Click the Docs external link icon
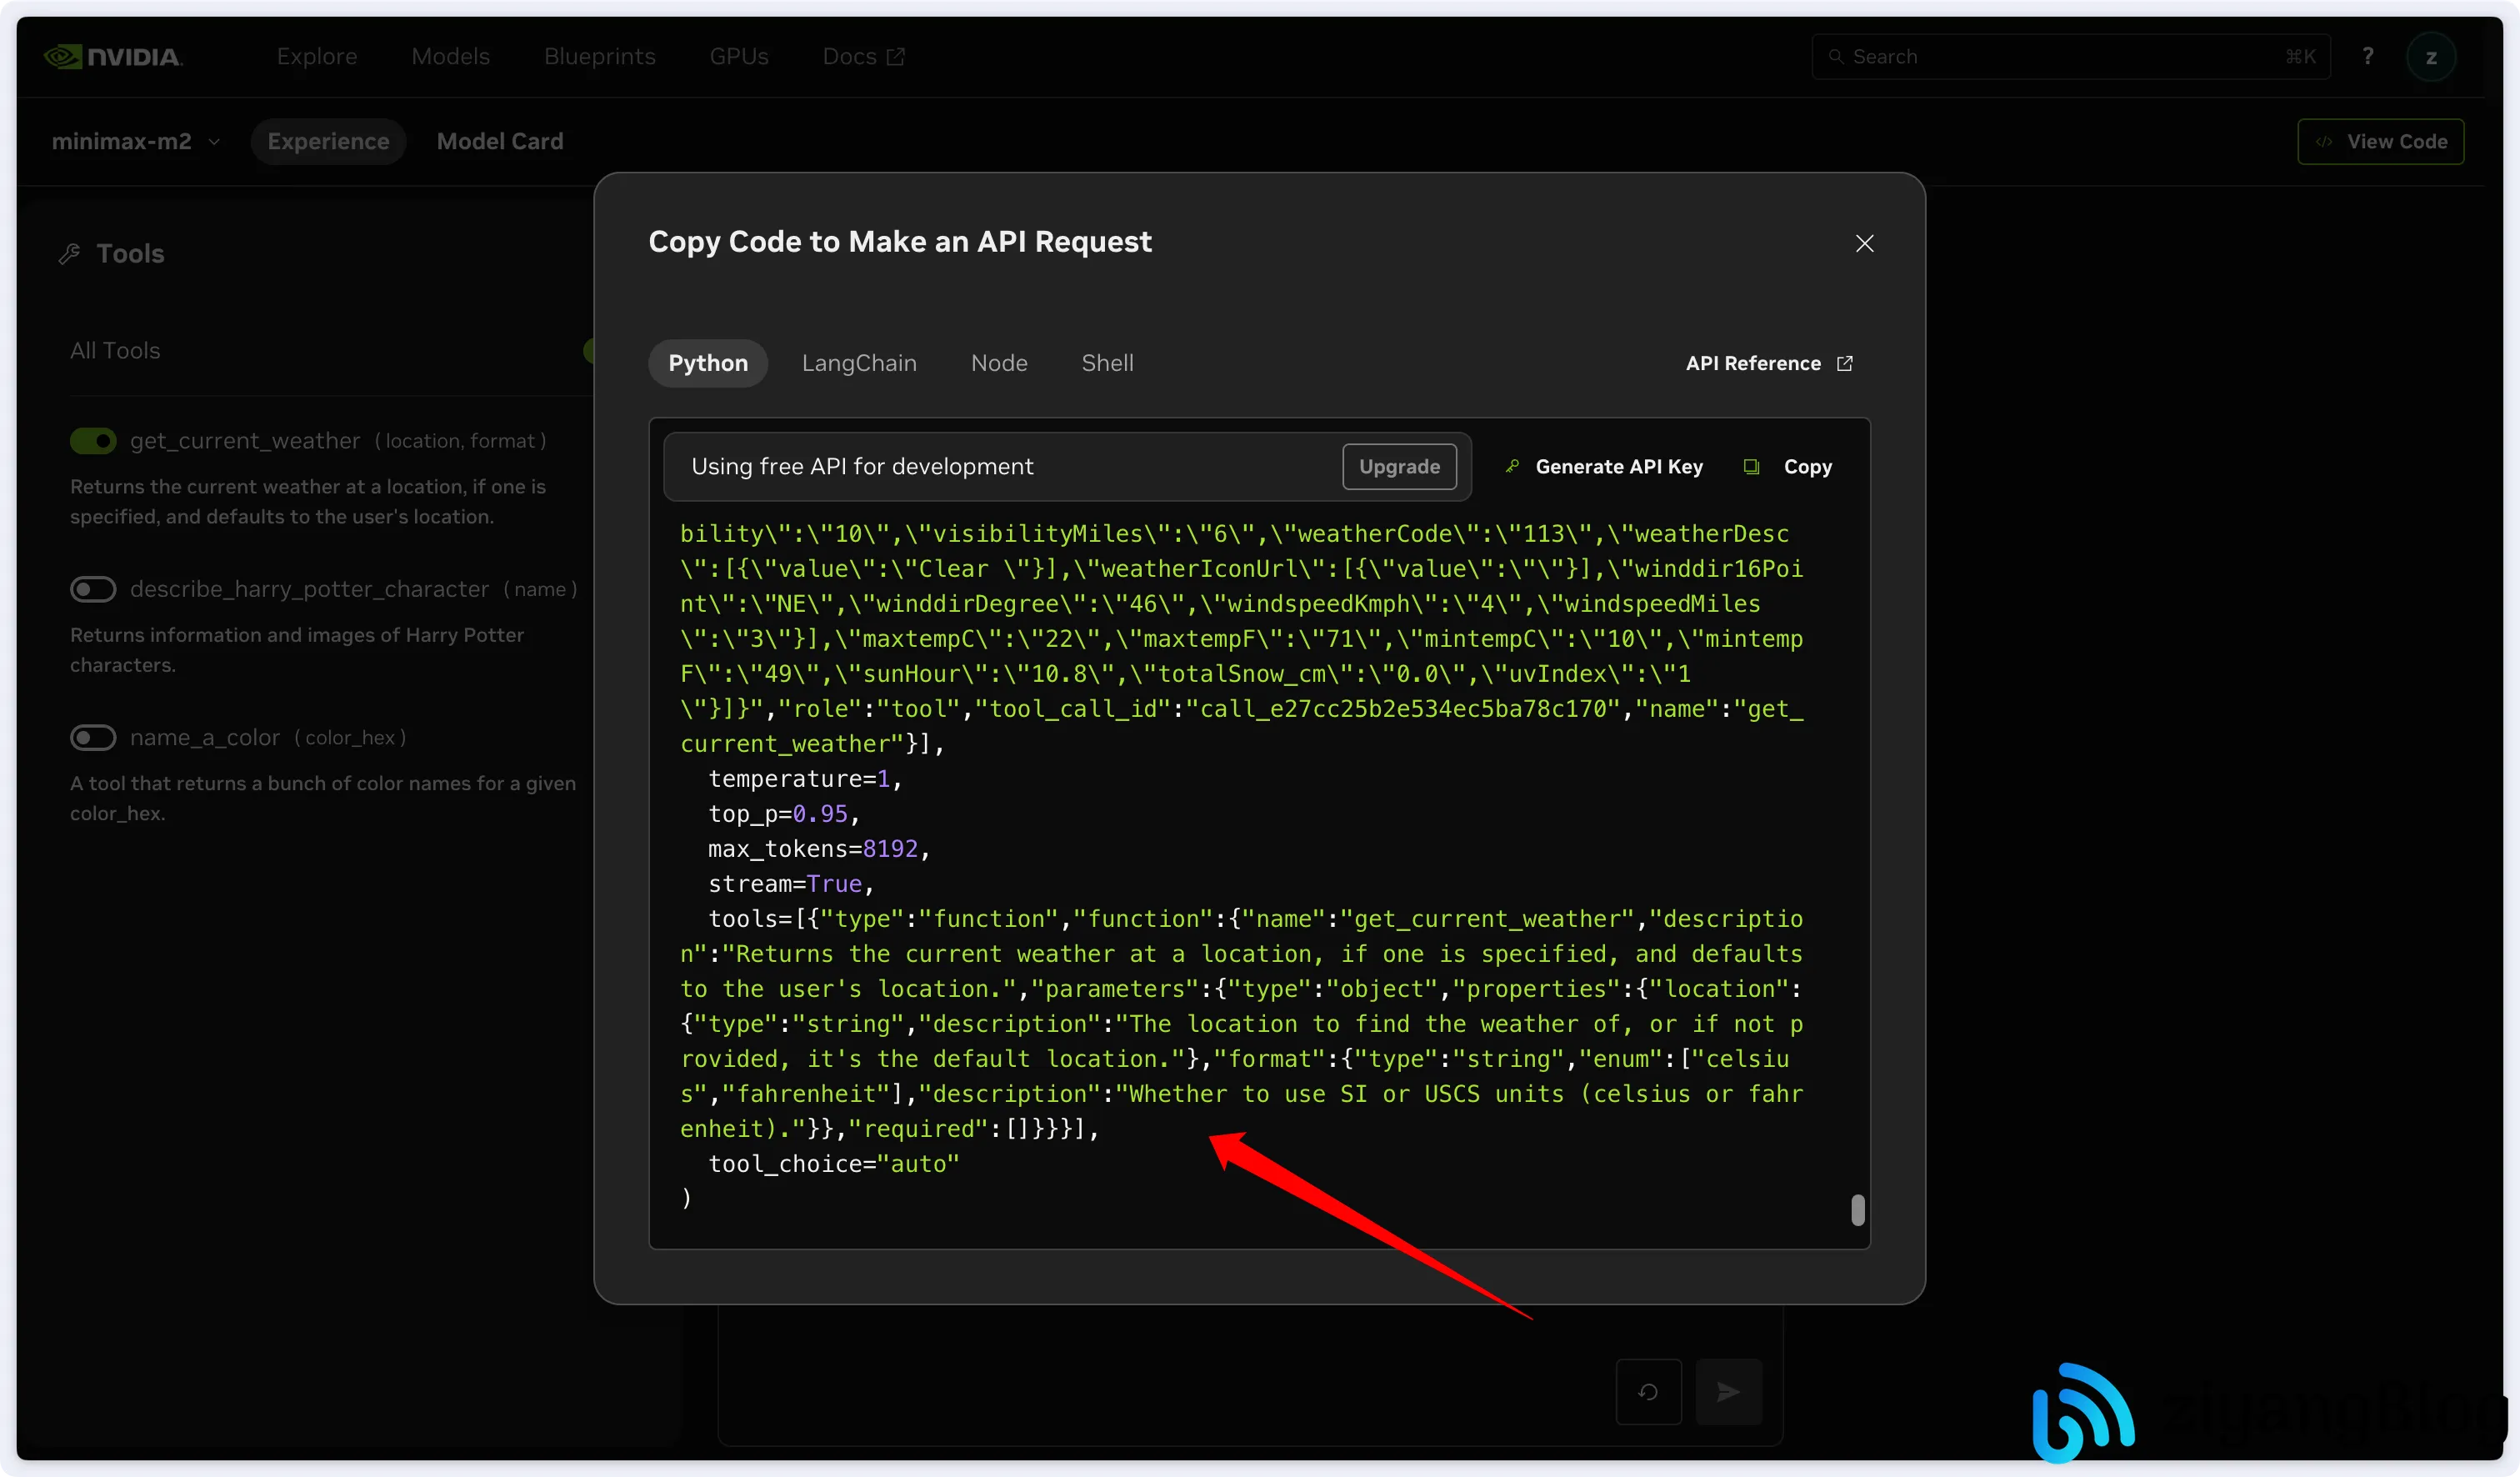 point(896,57)
